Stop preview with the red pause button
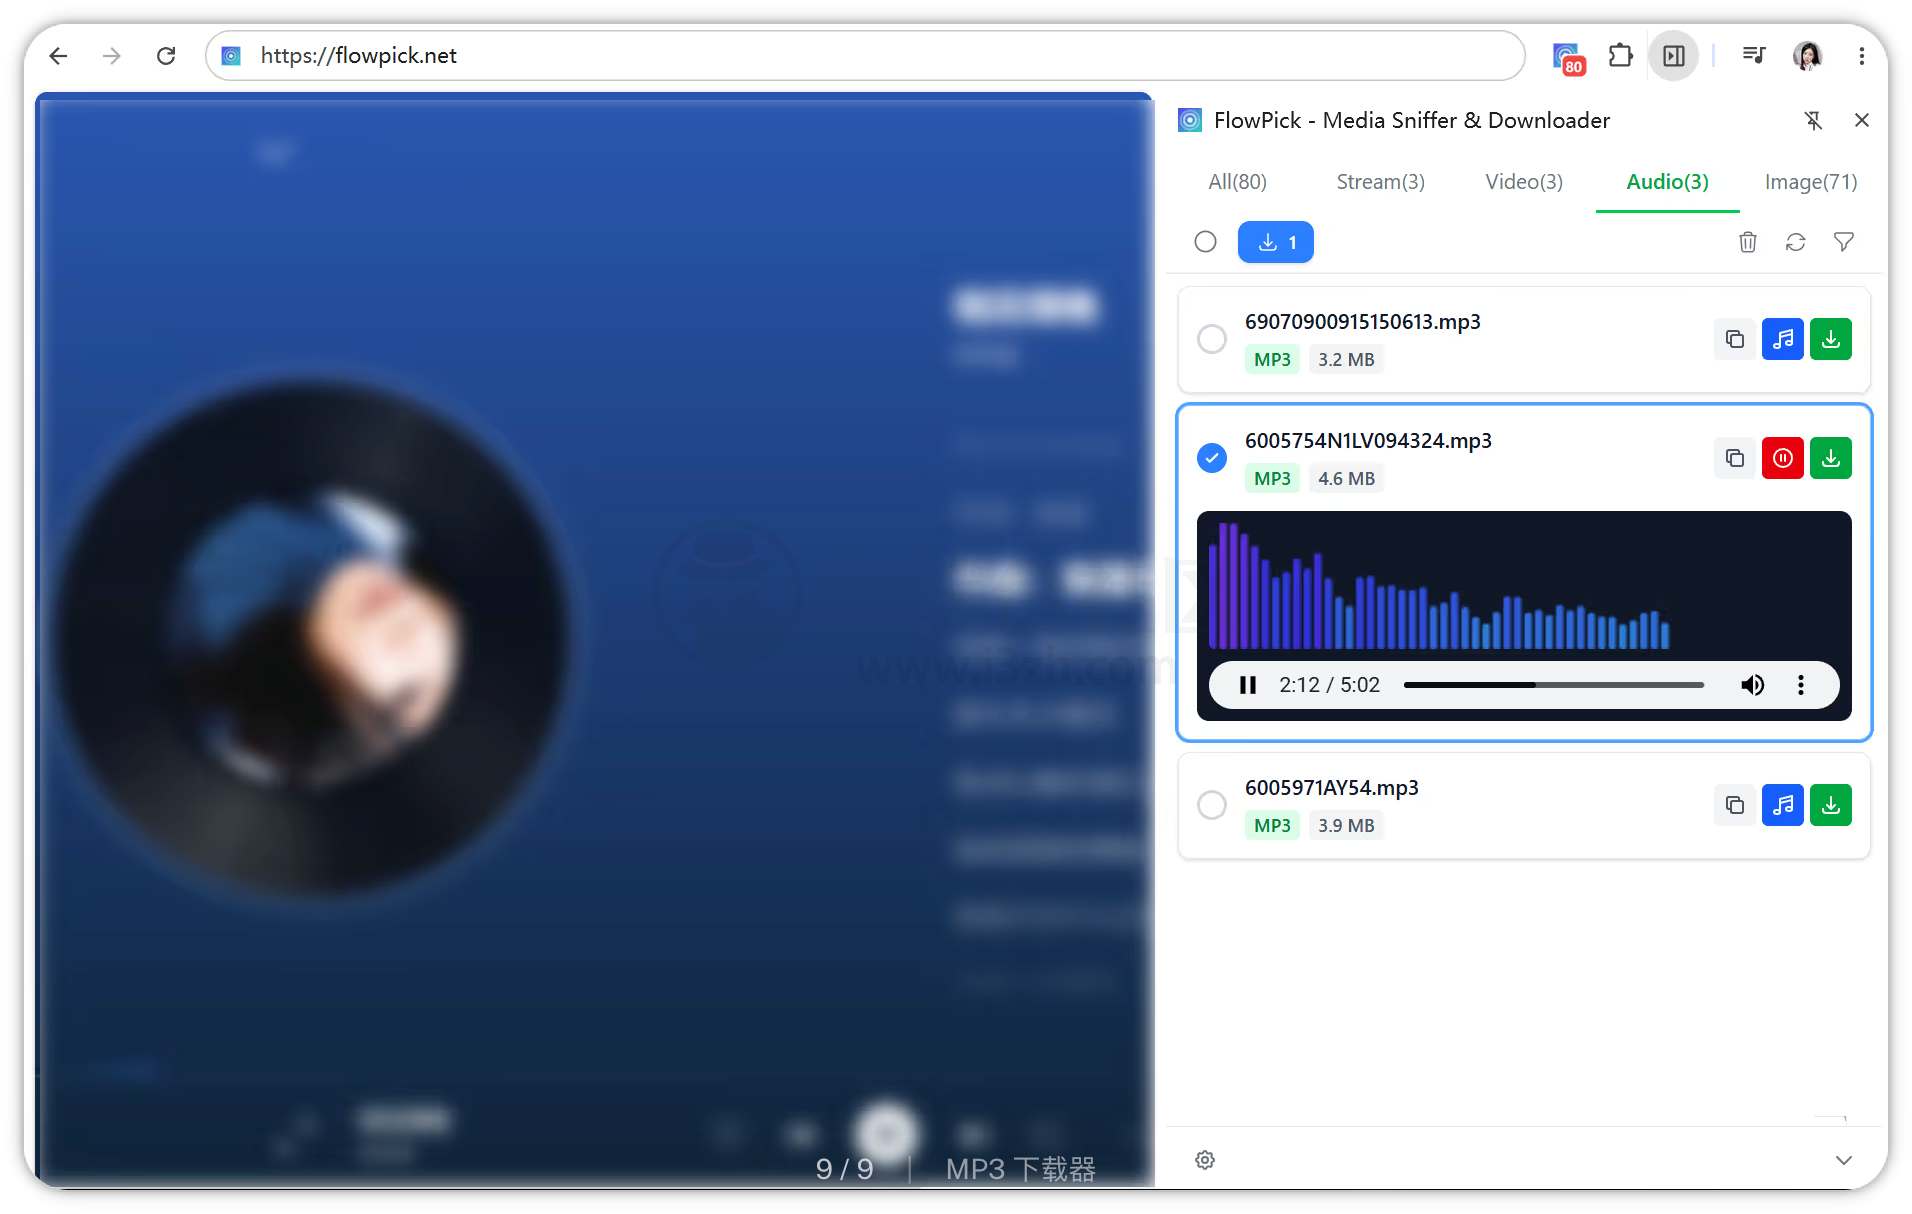The image size is (1912, 1214). click(x=1783, y=458)
